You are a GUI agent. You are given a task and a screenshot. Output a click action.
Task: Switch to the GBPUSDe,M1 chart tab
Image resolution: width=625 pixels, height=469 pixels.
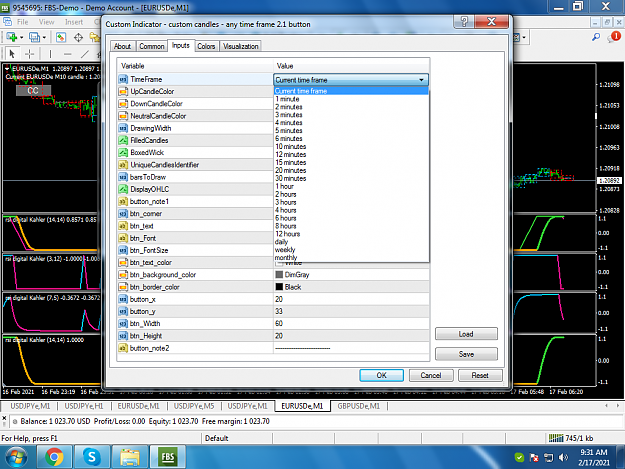click(x=359, y=406)
